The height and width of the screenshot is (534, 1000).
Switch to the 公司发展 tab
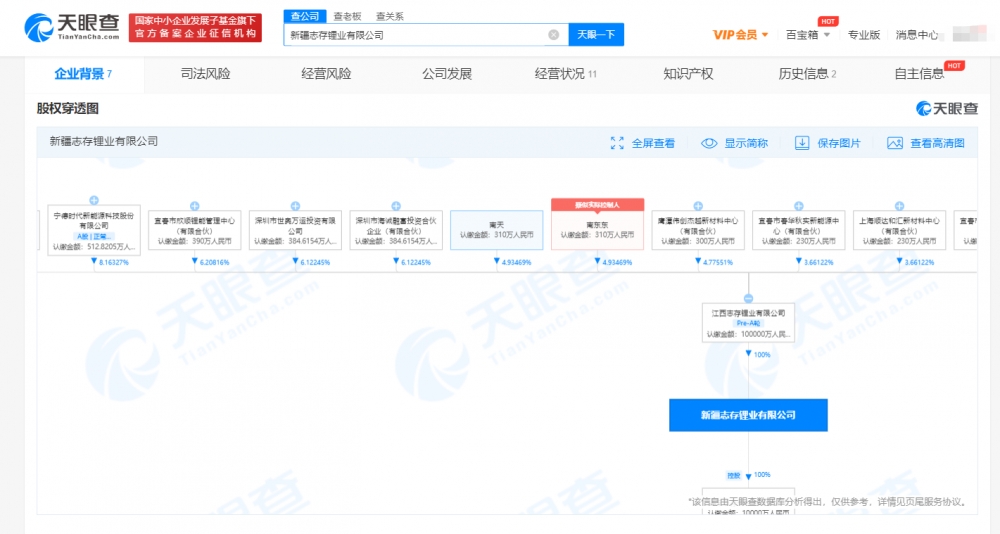[x=446, y=74]
